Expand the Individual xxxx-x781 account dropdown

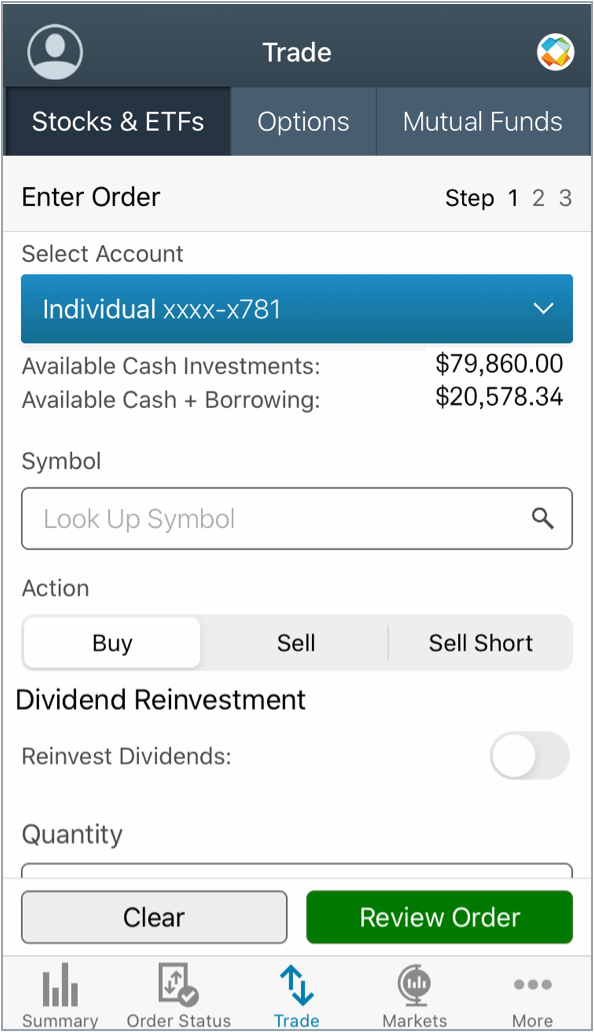click(296, 309)
